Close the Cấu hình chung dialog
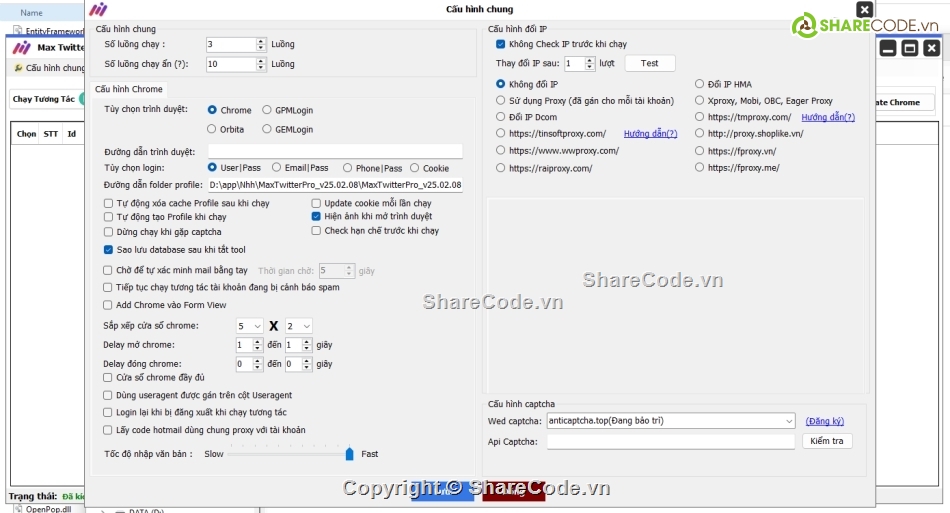The height and width of the screenshot is (513, 950). click(x=865, y=10)
